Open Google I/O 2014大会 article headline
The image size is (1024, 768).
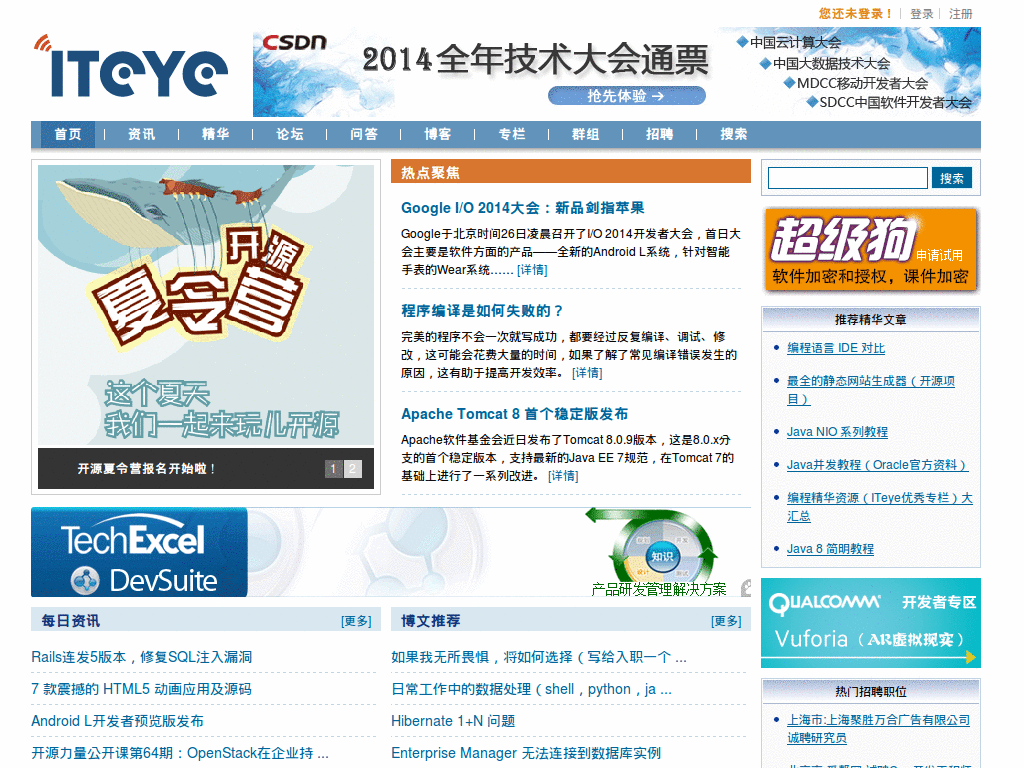coord(522,208)
